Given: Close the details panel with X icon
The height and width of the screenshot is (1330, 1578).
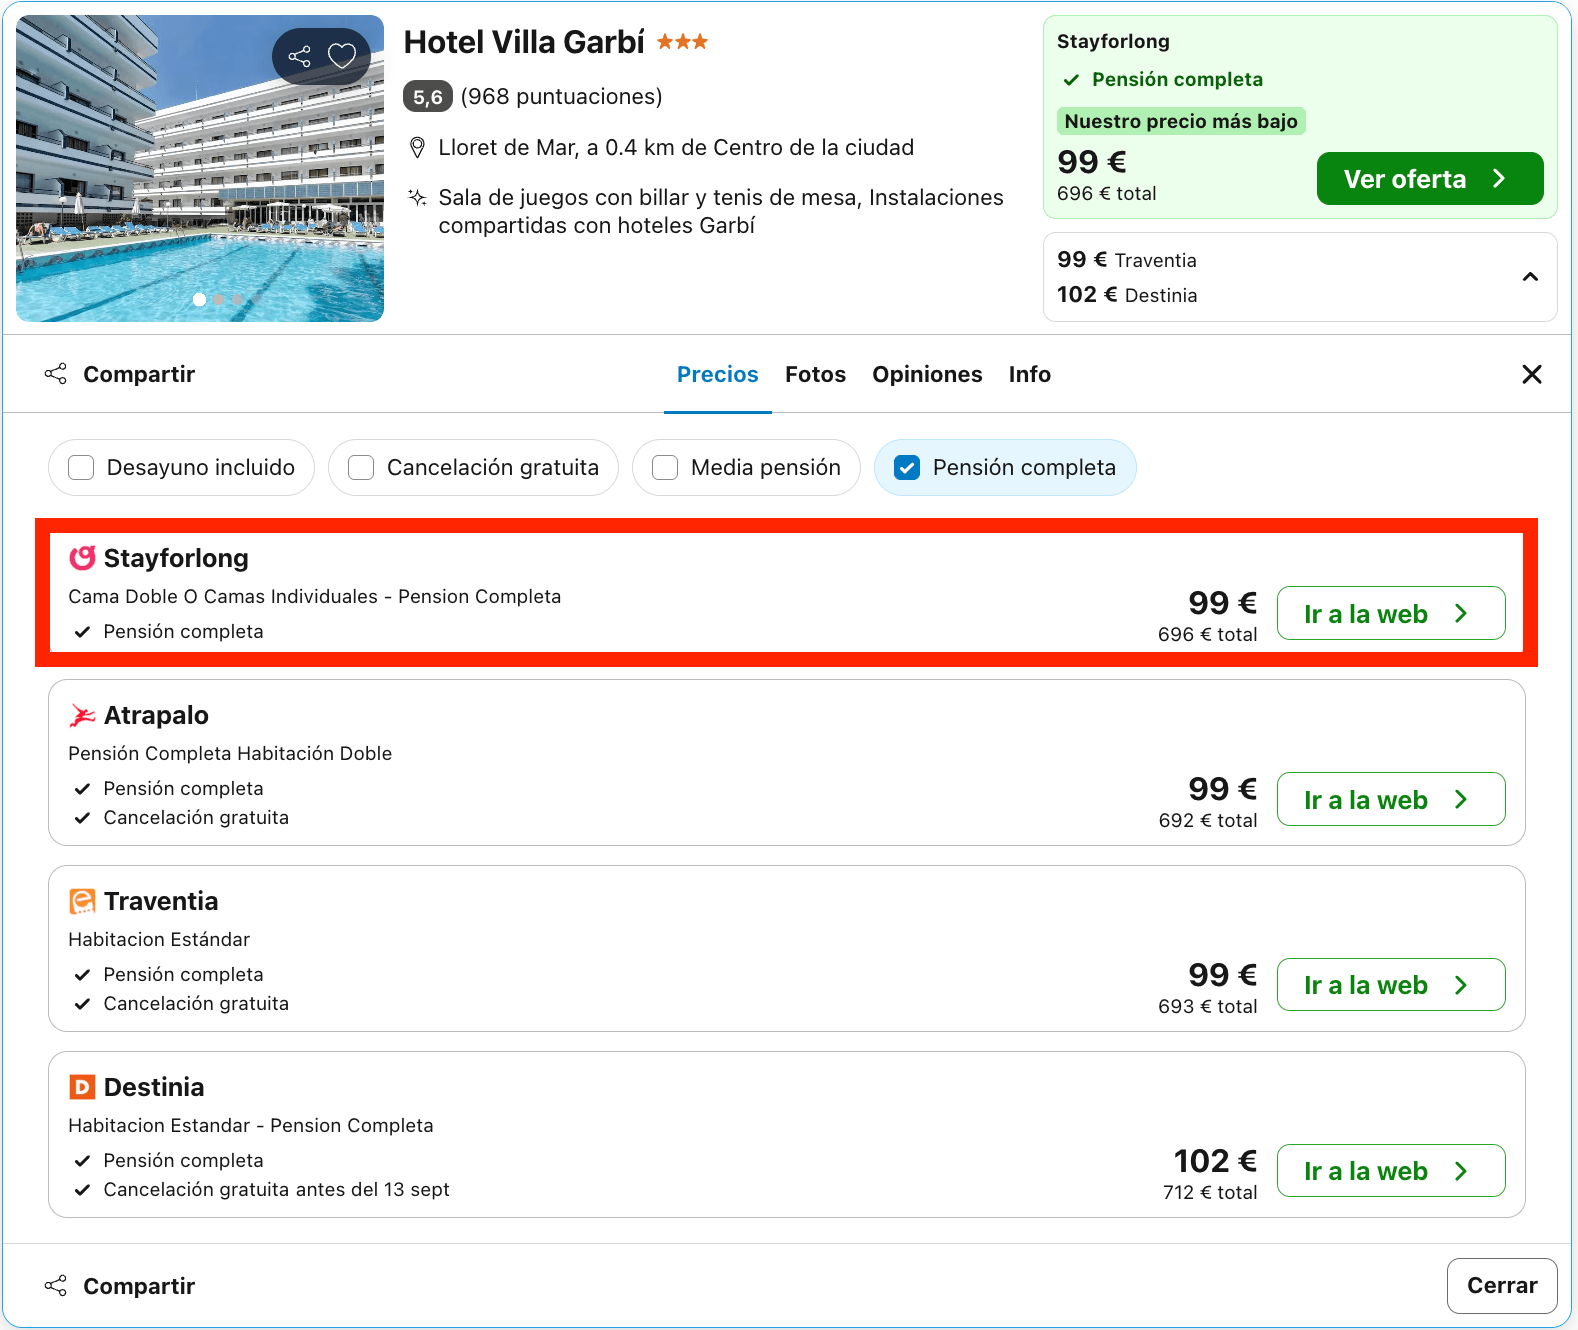Looking at the screenshot, I should click(x=1531, y=374).
